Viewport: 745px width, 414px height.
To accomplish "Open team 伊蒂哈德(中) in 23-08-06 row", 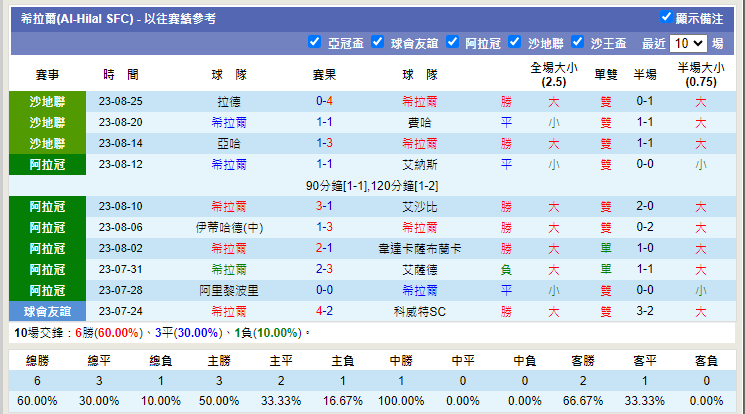I will click(x=229, y=228).
